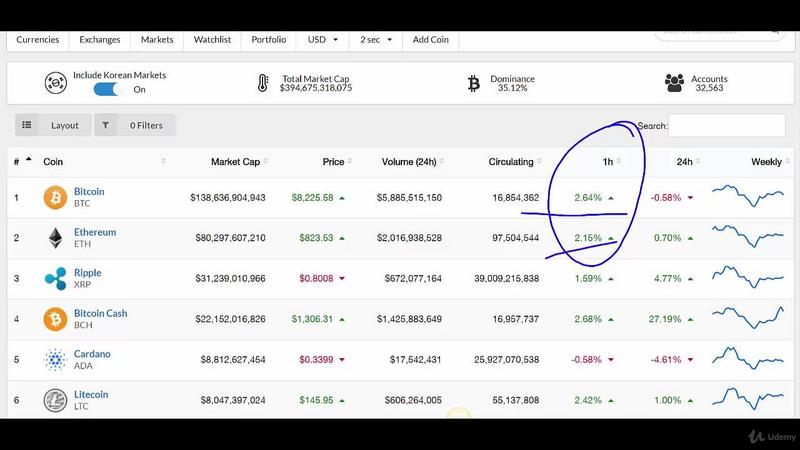Open the USD currency dropdown

(x=323, y=39)
